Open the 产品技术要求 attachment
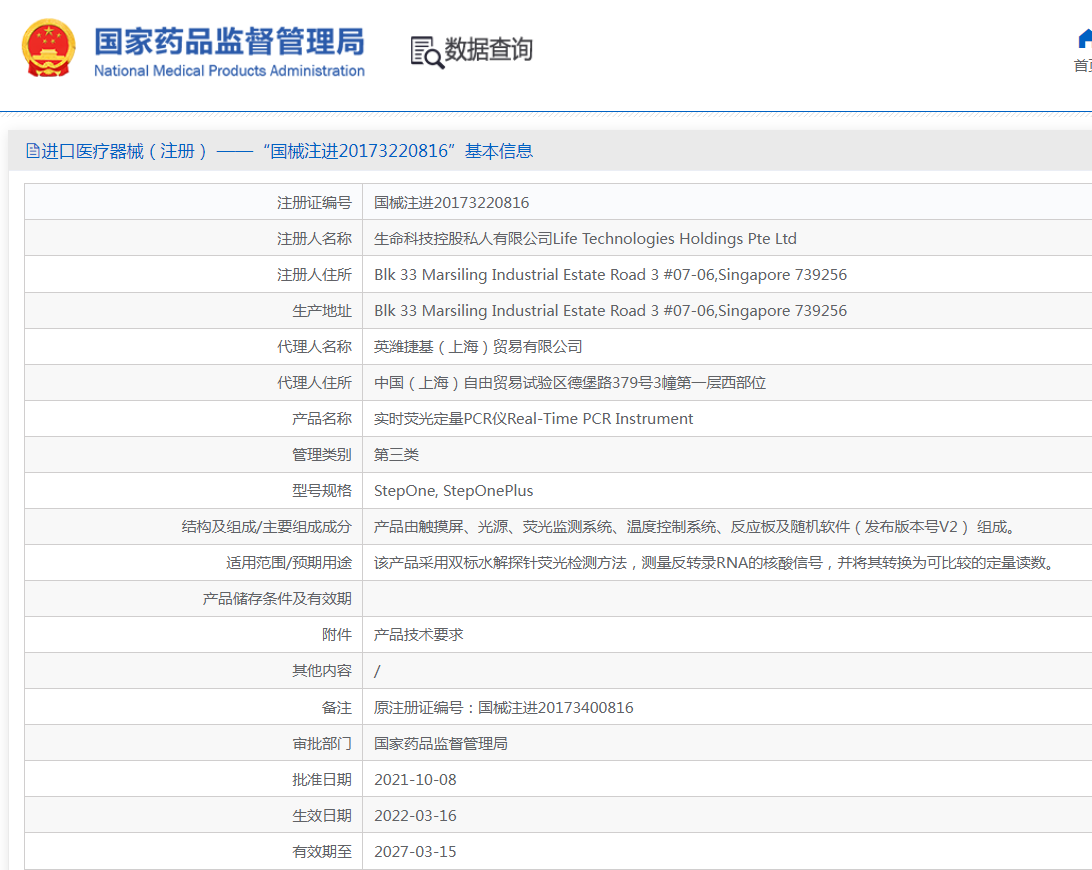 [419, 635]
